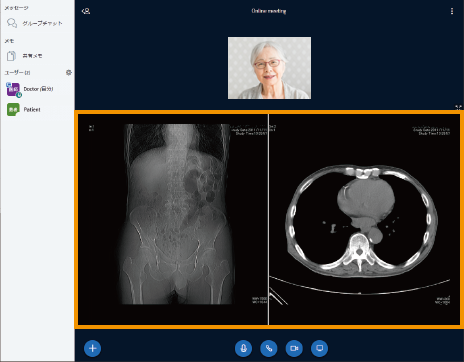Toggle the user list panel icon
Viewport: 464px width, 362px height.
pyautogui.click(x=86, y=11)
